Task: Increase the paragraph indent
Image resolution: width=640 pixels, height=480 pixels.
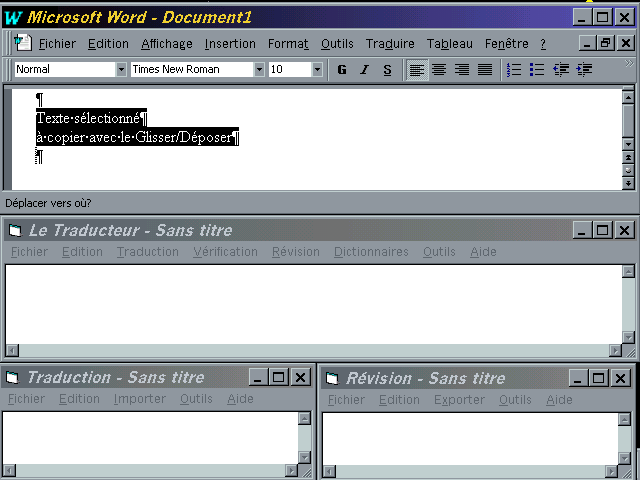Action: (x=584, y=70)
